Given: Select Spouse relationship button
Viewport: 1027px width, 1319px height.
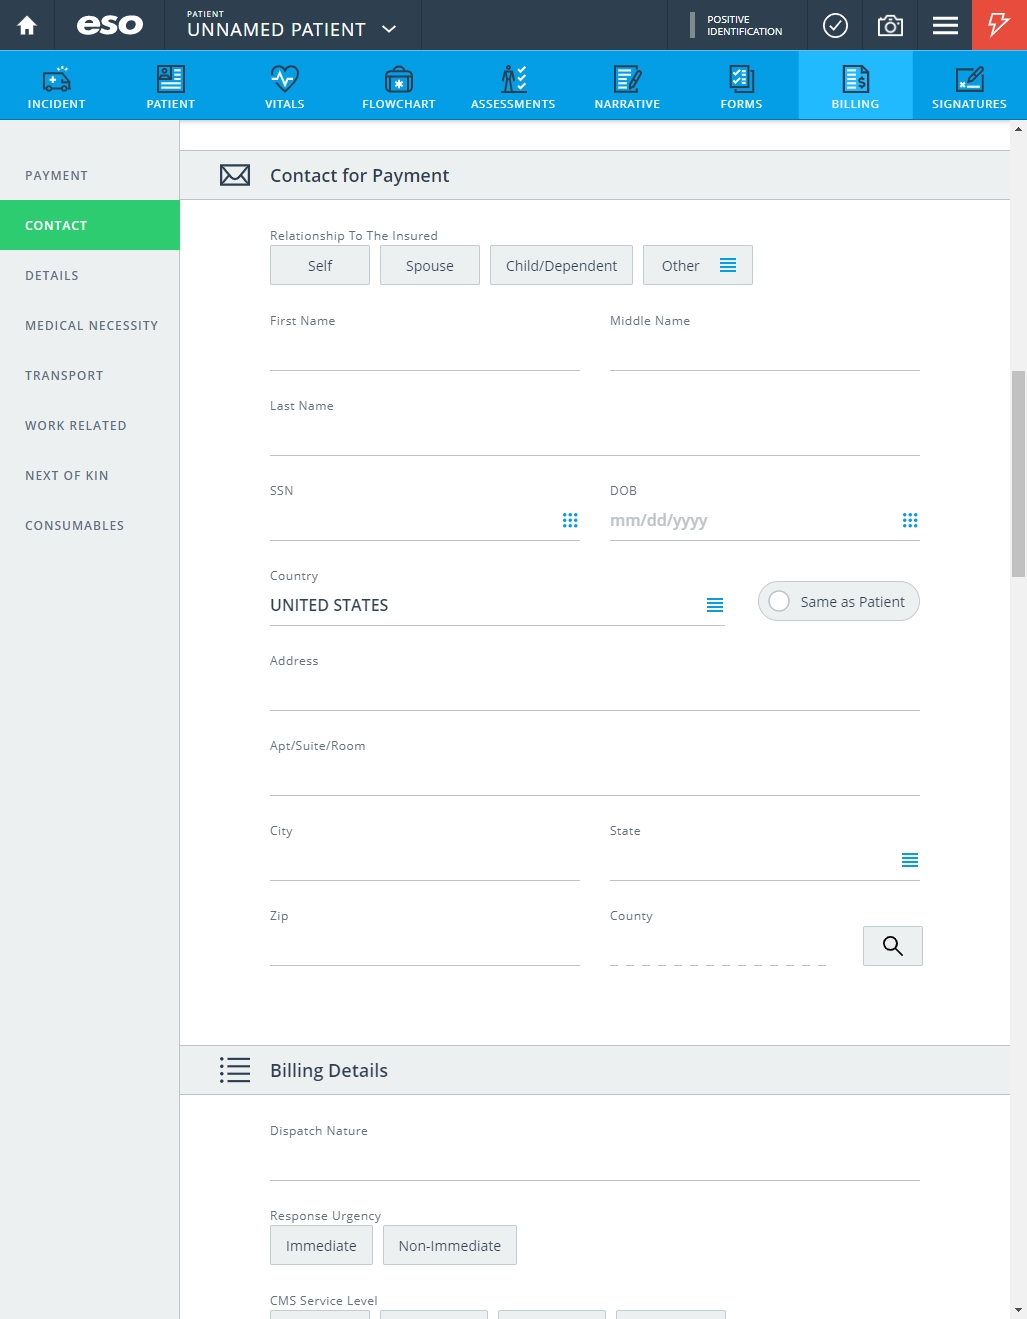Looking at the screenshot, I should [430, 265].
